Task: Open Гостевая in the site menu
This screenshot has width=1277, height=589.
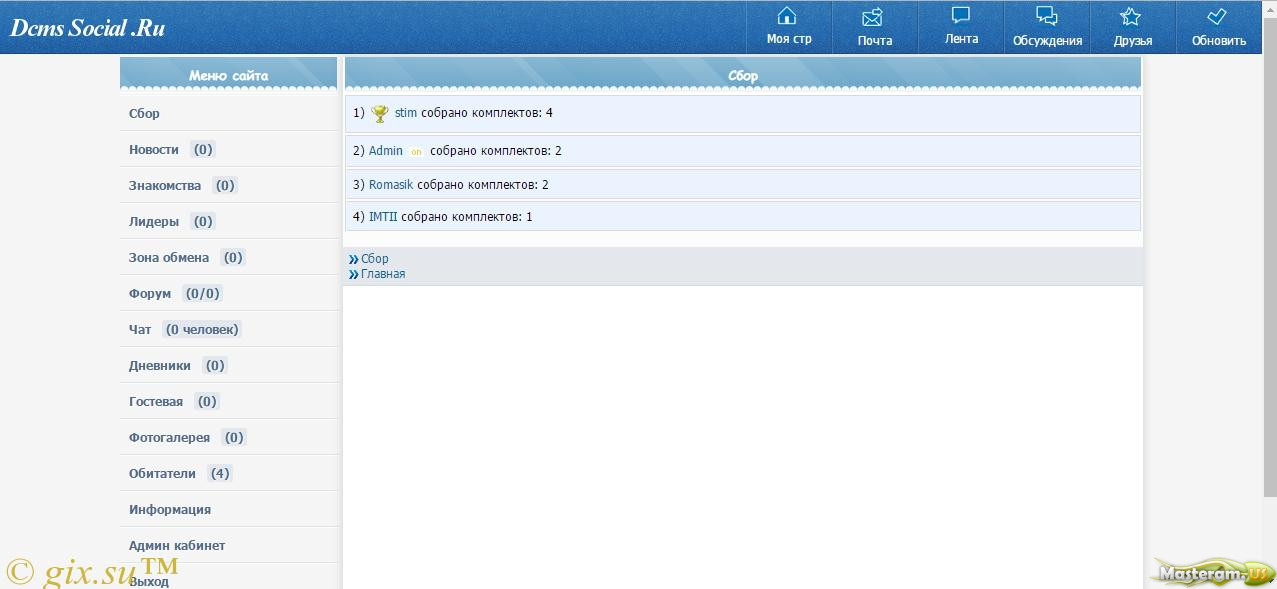Action: [x=156, y=402]
